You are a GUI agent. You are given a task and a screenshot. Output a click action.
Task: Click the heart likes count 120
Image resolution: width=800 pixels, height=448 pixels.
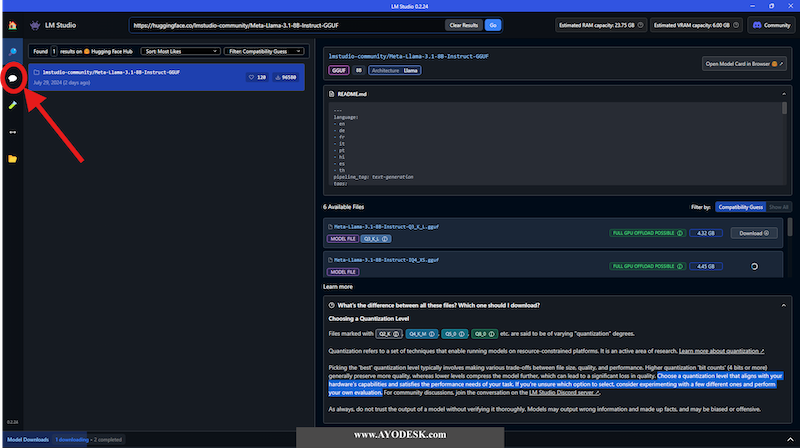pos(257,77)
